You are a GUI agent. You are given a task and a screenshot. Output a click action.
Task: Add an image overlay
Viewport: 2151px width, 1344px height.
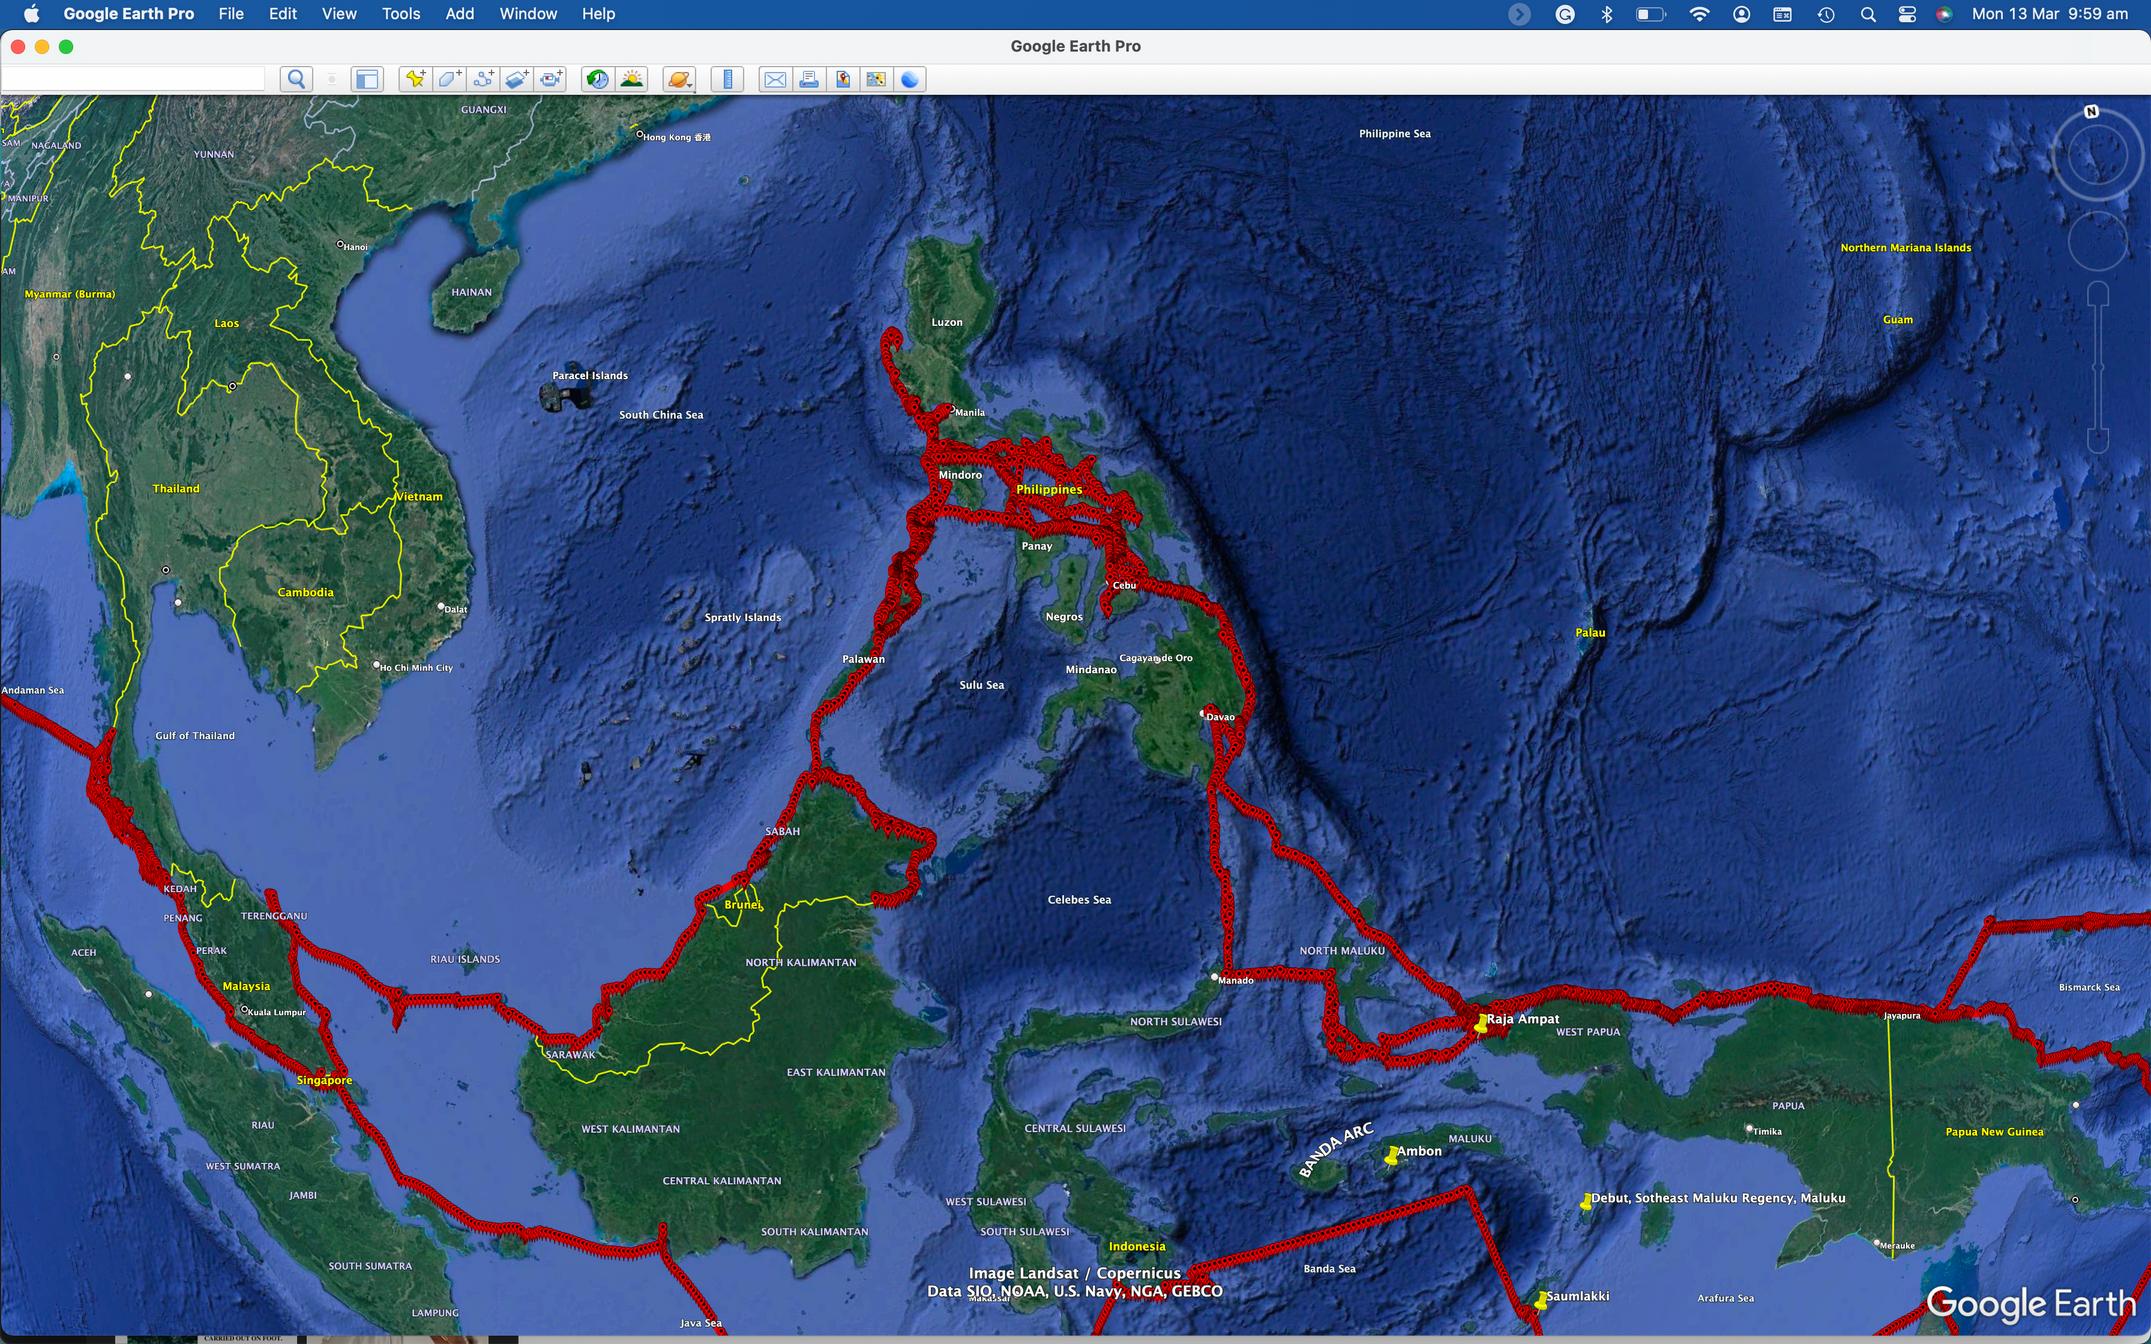[x=517, y=79]
